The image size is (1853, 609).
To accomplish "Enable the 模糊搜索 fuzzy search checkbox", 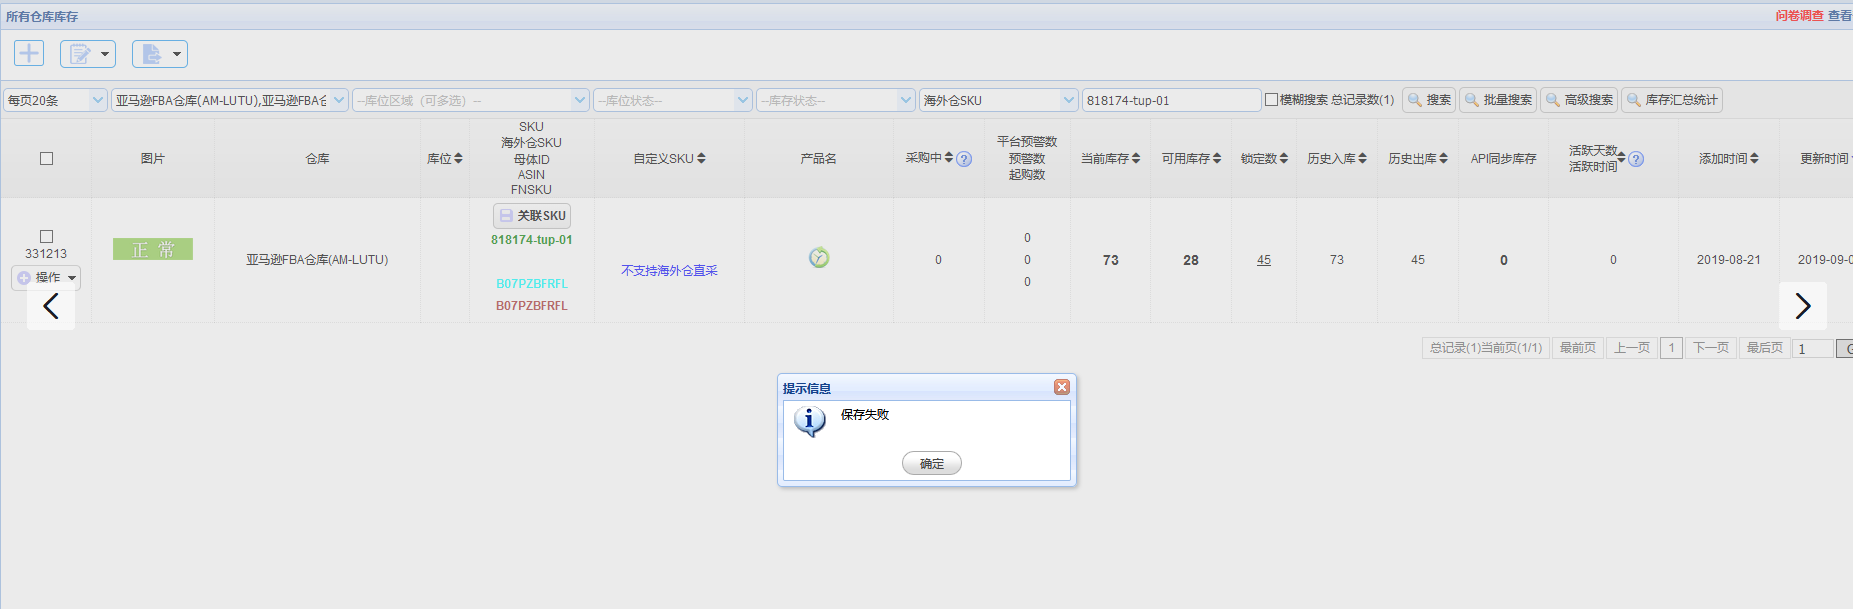I will click(x=1272, y=100).
